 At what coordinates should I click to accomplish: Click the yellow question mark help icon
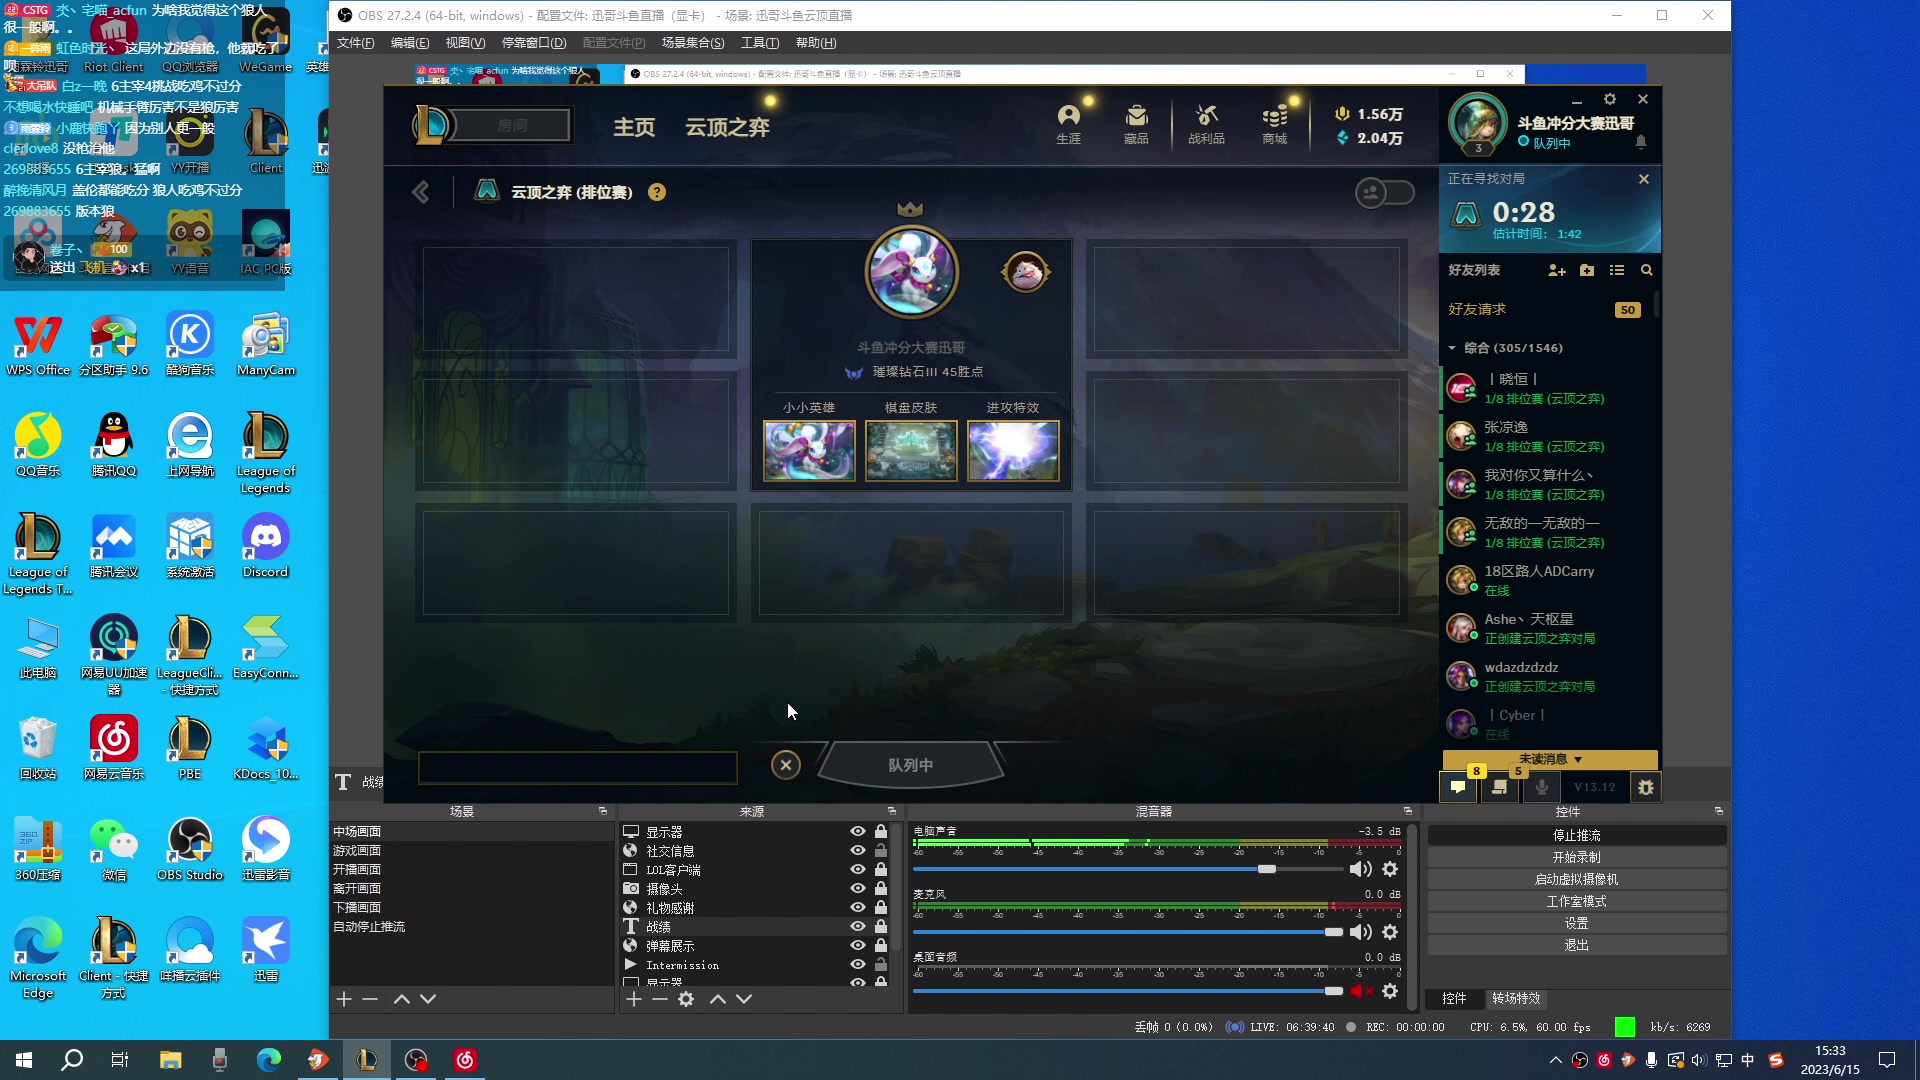tap(657, 192)
